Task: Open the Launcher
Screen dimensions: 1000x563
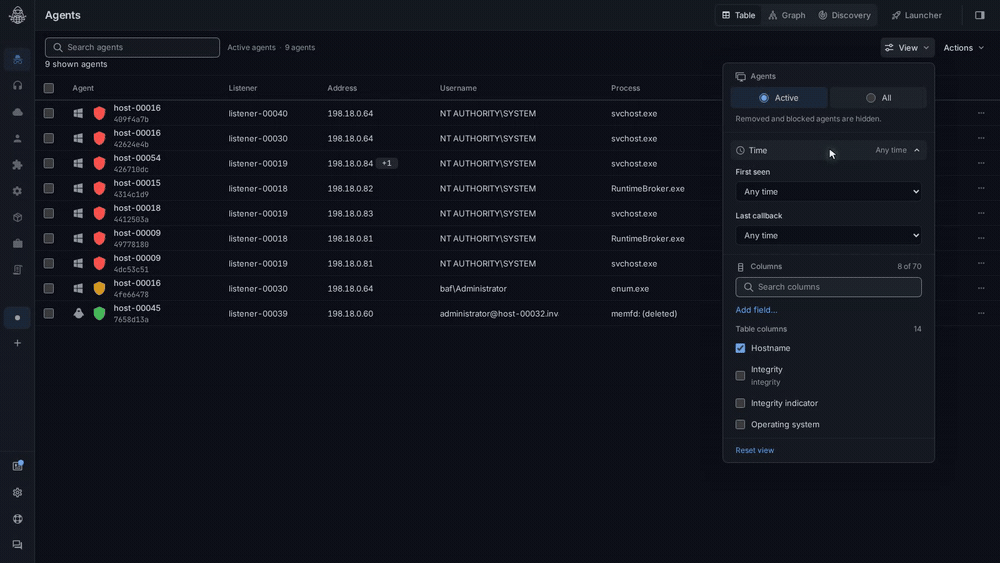Action: coord(916,15)
